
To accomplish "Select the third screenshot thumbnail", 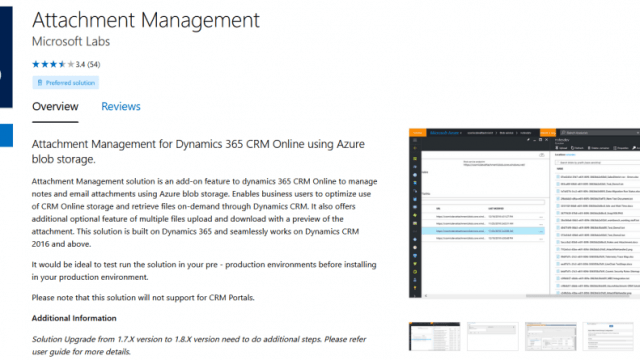I will 551,336.
